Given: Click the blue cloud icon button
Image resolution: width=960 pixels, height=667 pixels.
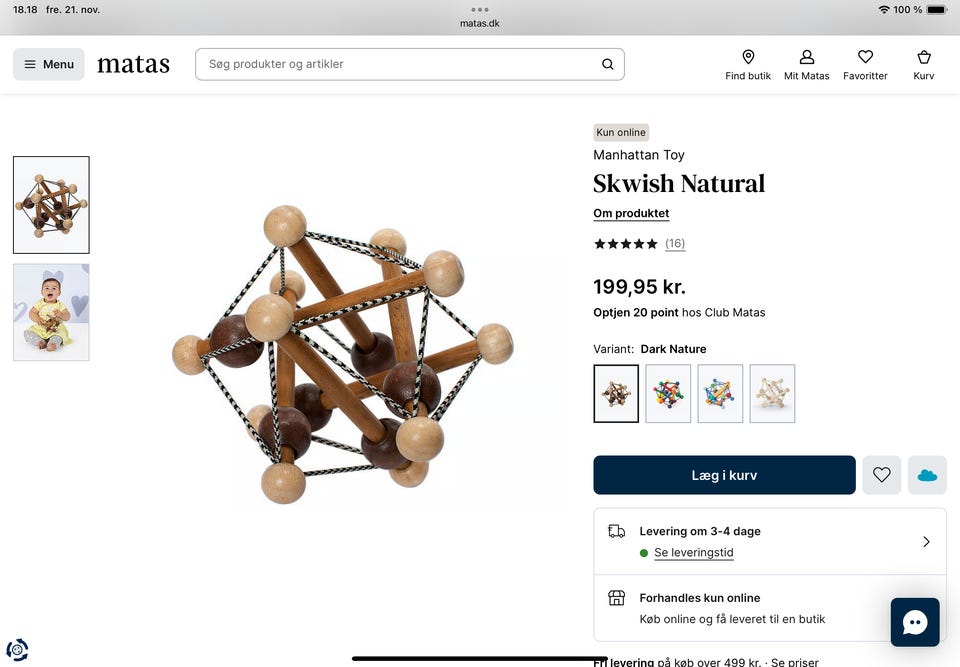Looking at the screenshot, I should [927, 475].
